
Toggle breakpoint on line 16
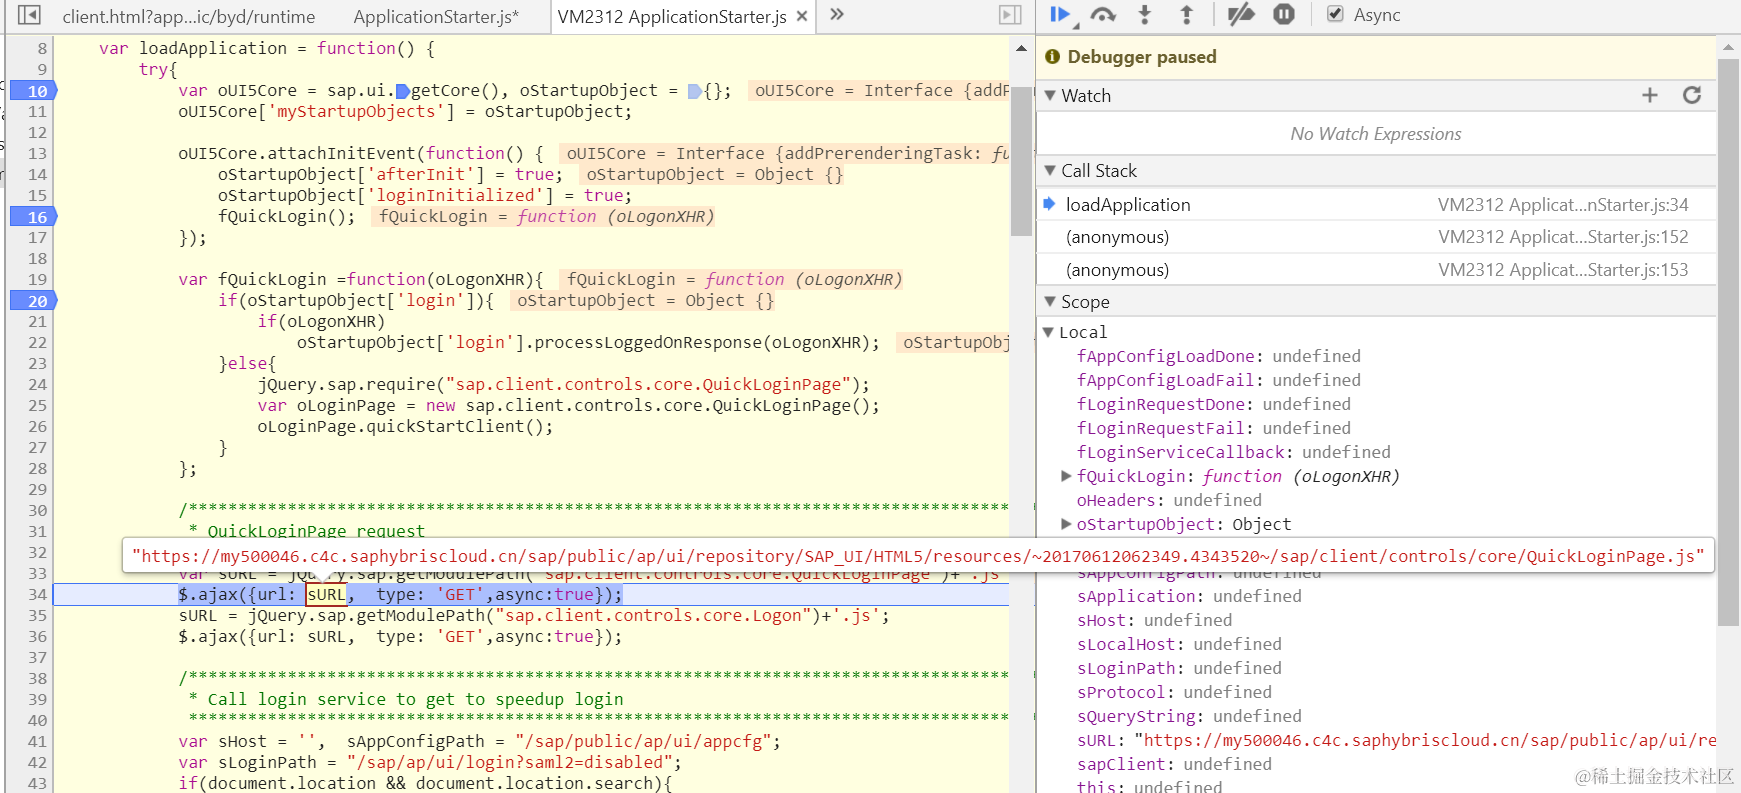[x=33, y=216]
